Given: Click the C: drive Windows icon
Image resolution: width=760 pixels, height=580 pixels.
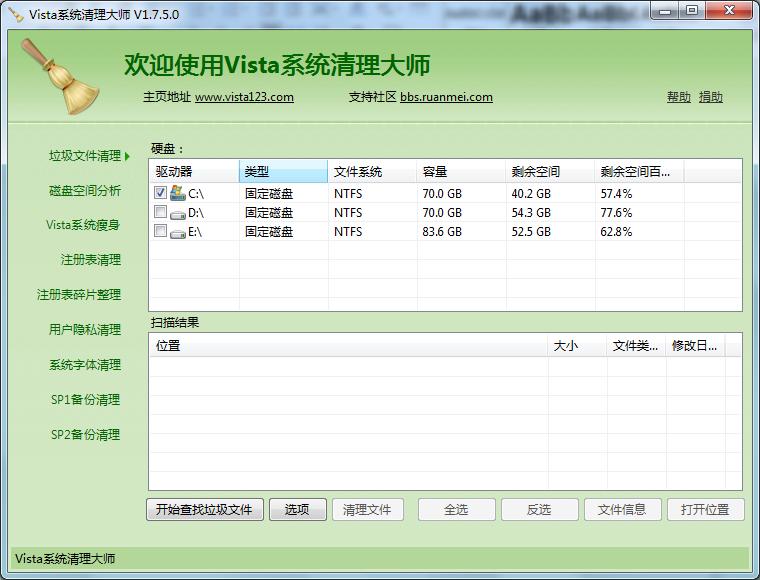Looking at the screenshot, I should pyautogui.click(x=178, y=193).
